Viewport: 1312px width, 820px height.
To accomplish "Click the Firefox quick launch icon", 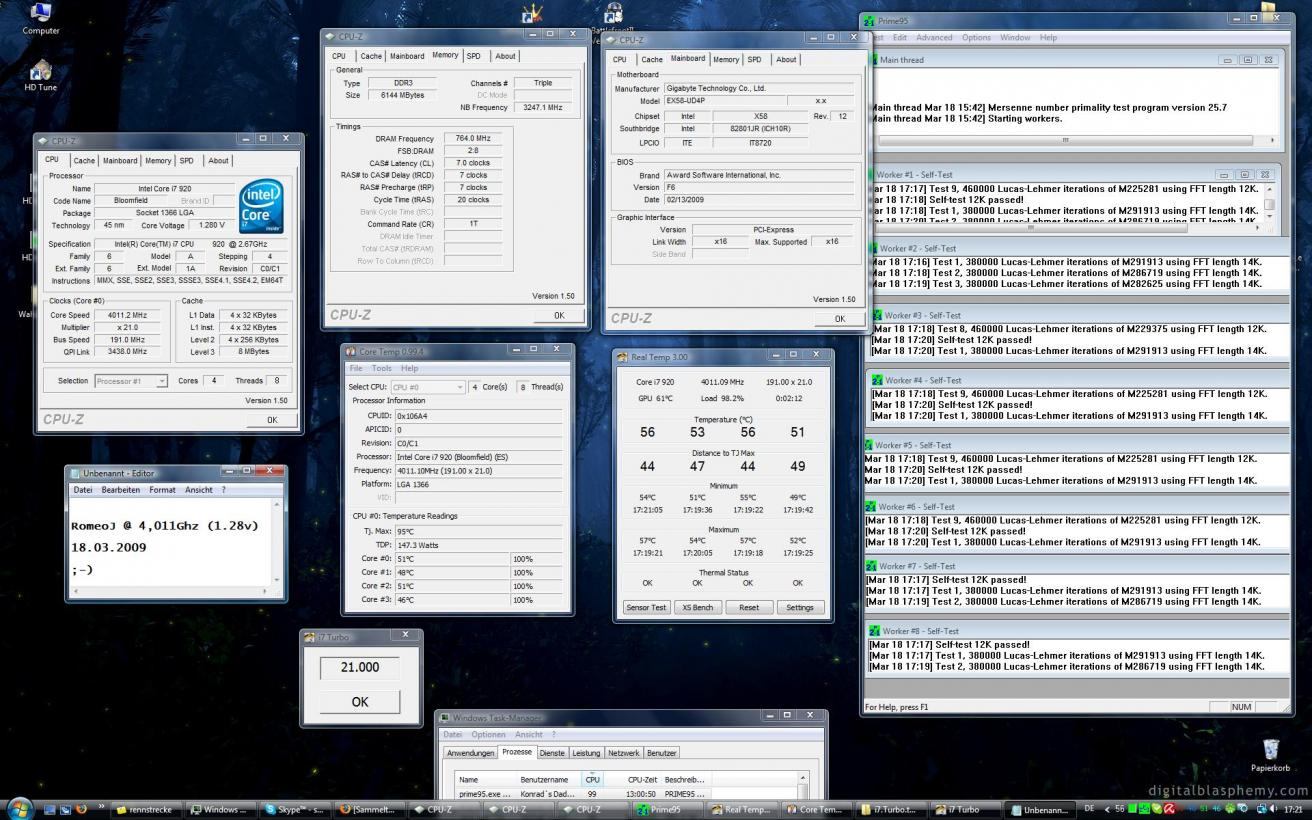I will (81, 809).
